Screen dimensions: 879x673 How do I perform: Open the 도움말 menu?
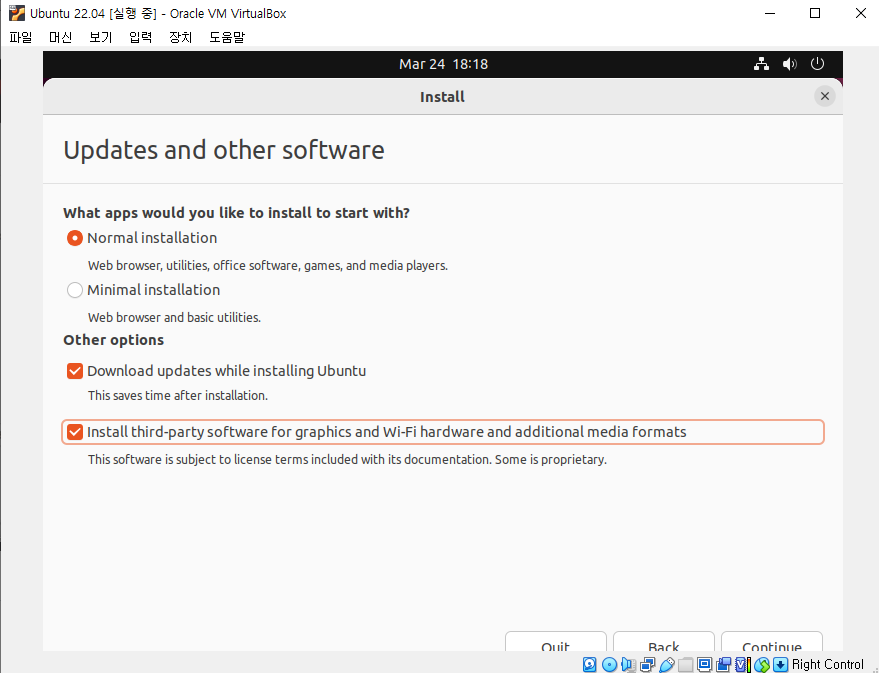227,37
